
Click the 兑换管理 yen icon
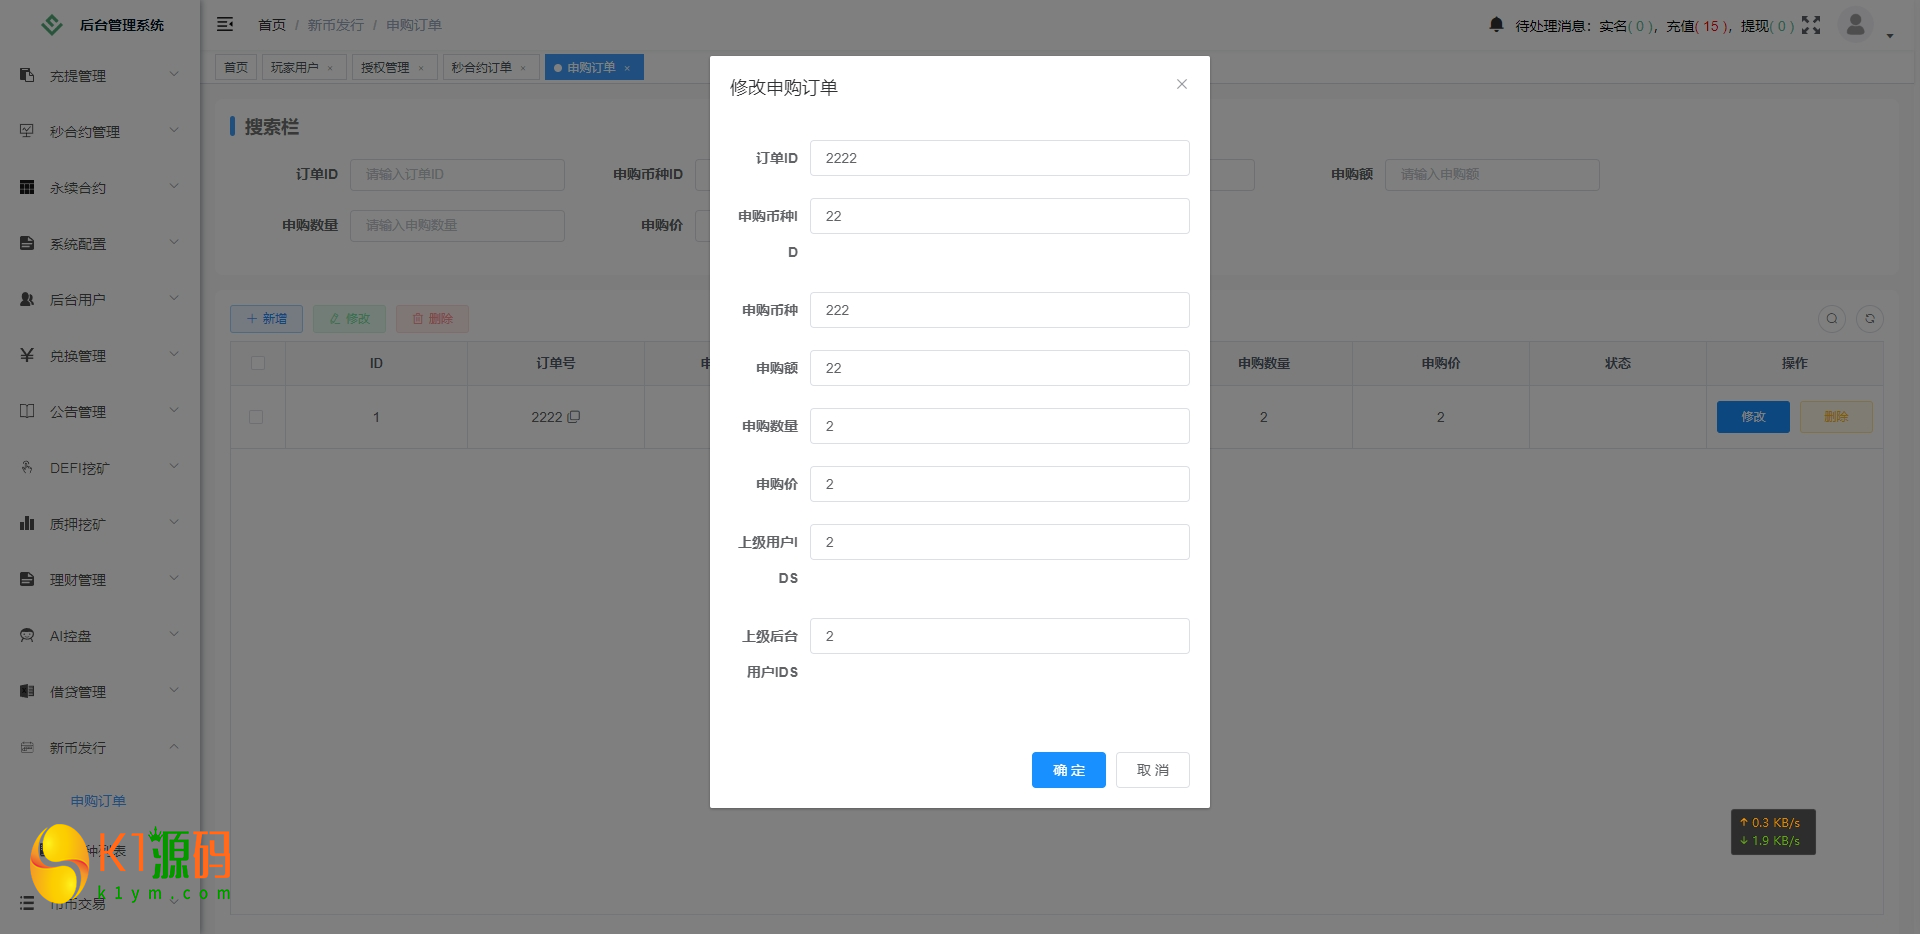(x=27, y=355)
